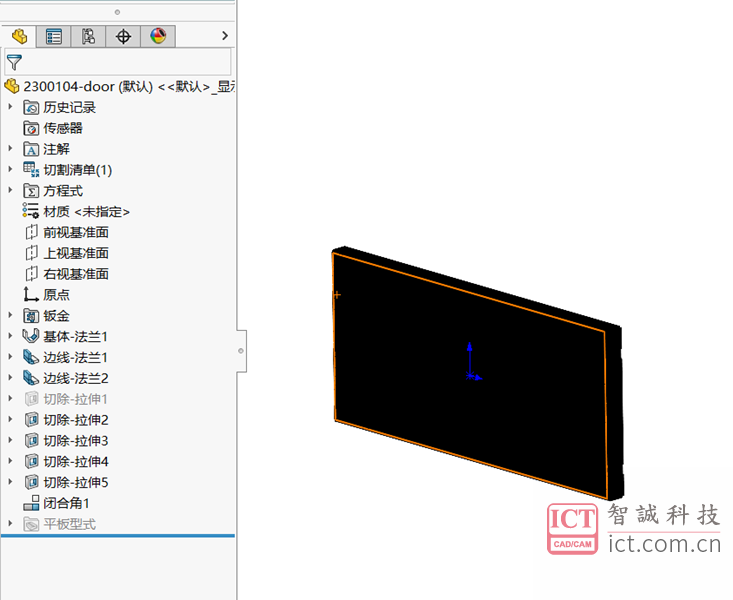Select the 前视基准面 plane icon
This screenshot has width=733, height=600.
31,232
